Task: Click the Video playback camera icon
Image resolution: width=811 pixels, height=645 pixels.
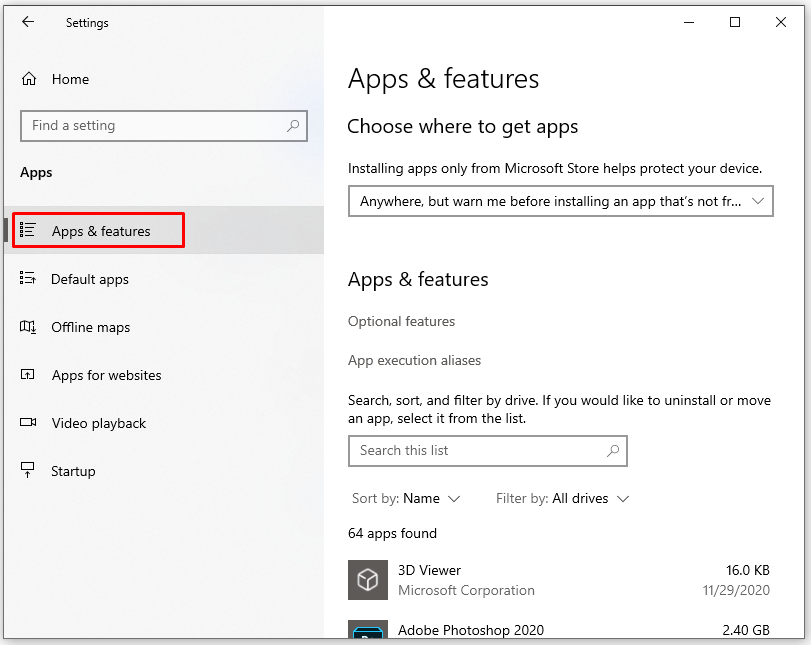Action: (x=28, y=423)
